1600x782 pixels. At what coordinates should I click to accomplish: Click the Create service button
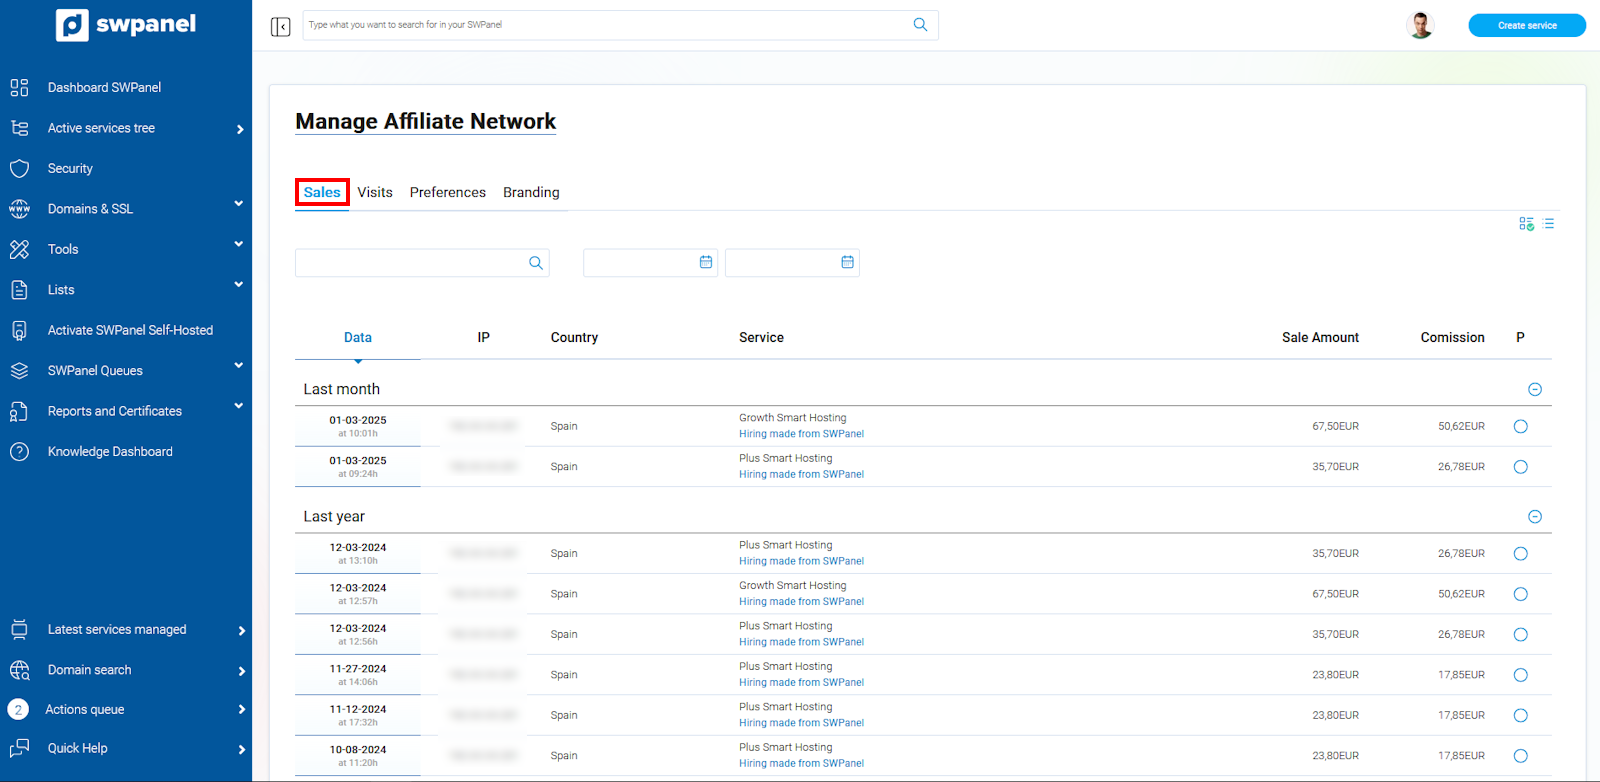tap(1526, 25)
